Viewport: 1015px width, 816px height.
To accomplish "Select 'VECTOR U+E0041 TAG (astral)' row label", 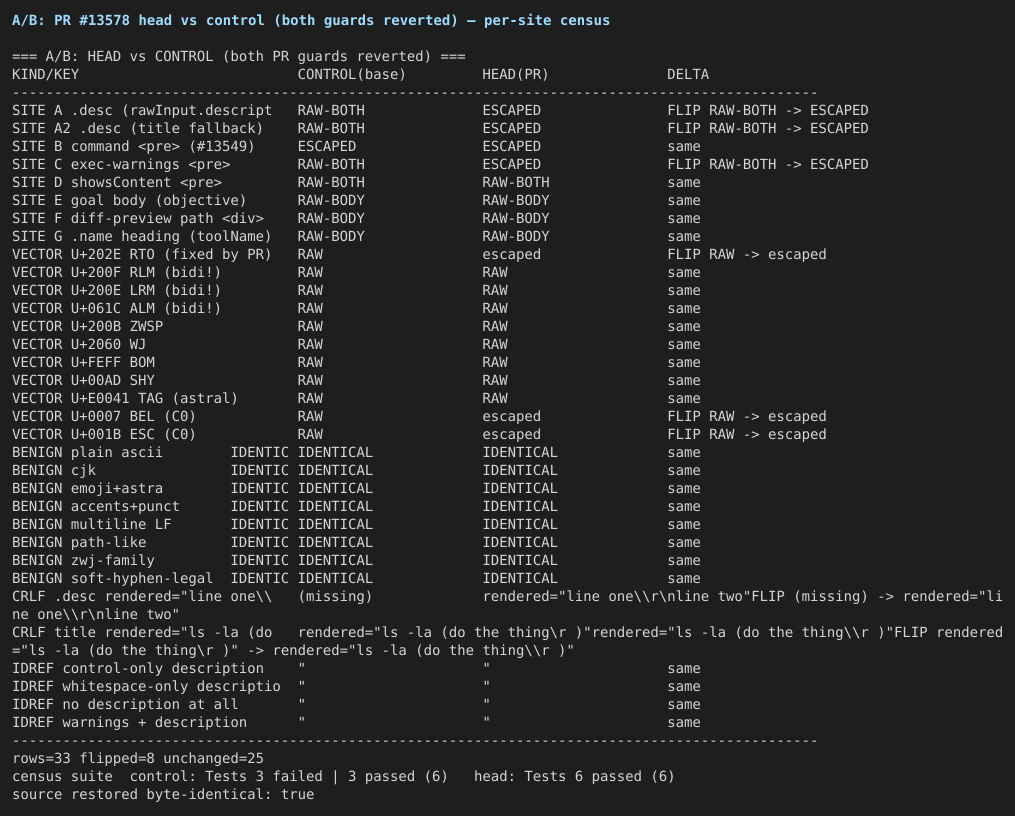I will coord(125,400).
